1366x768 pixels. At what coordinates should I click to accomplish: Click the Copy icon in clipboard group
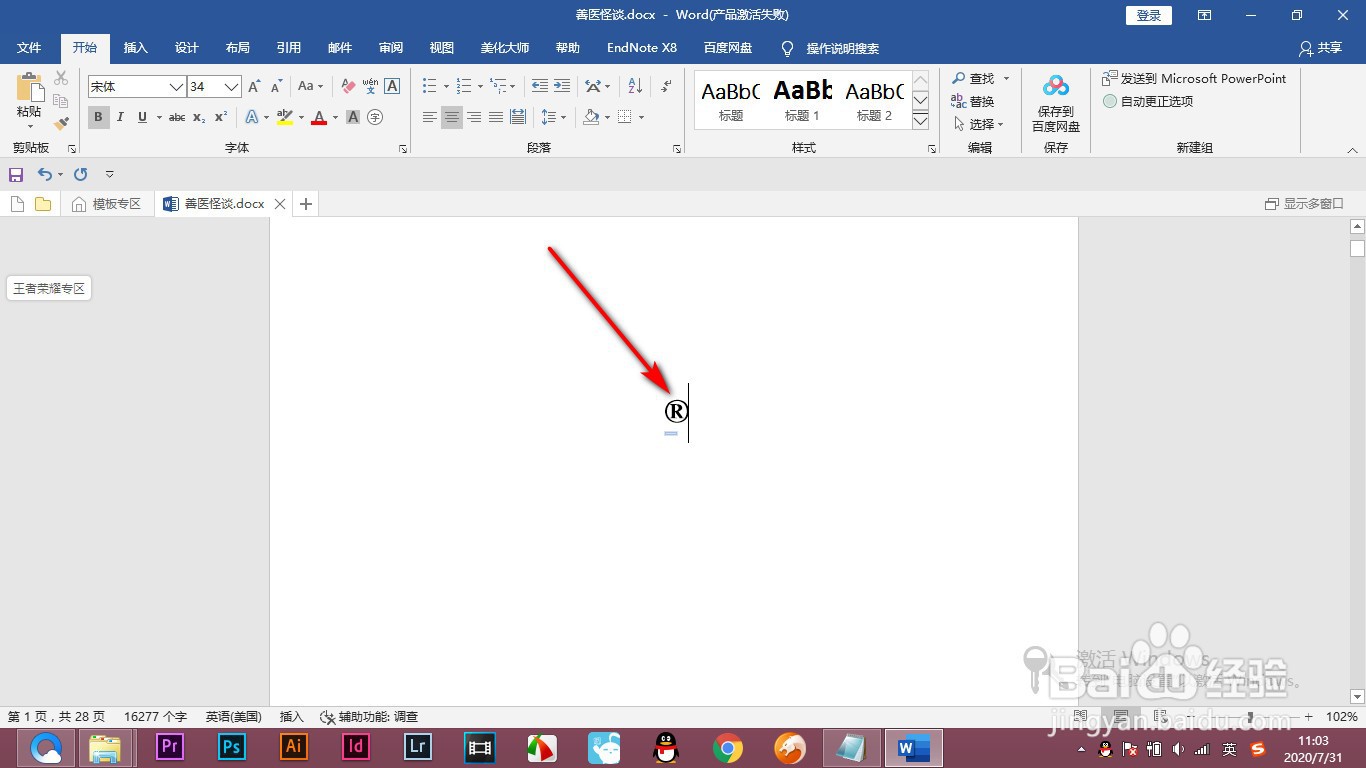pos(61,101)
